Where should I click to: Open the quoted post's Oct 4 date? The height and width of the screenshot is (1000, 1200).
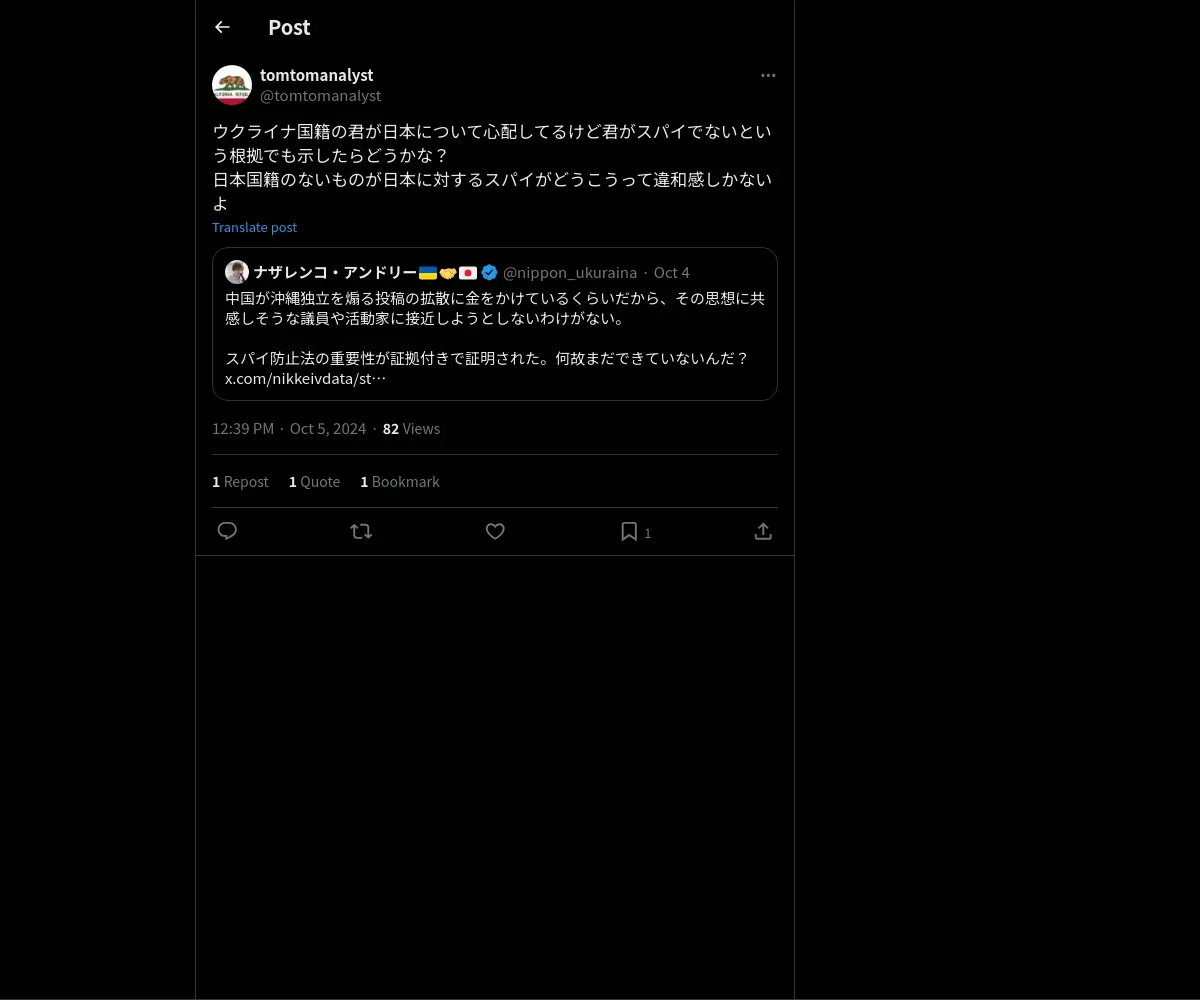(x=672, y=272)
